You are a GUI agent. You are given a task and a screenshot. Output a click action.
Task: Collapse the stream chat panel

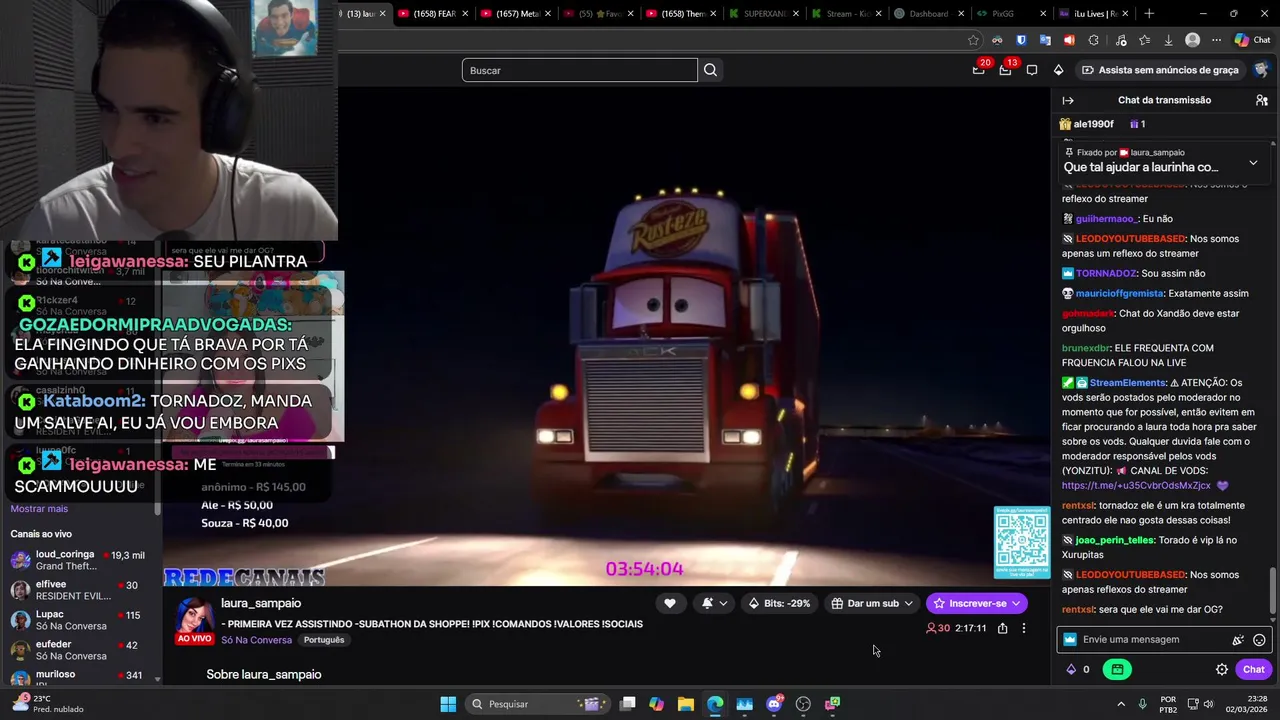pyautogui.click(x=1068, y=100)
